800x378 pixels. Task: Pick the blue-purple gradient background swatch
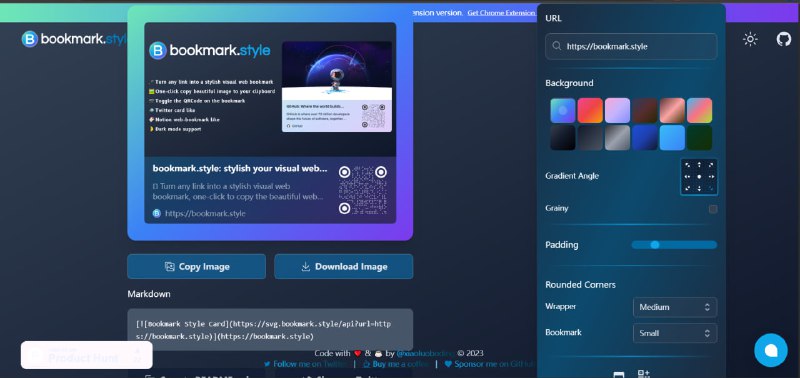pyautogui.click(x=563, y=111)
